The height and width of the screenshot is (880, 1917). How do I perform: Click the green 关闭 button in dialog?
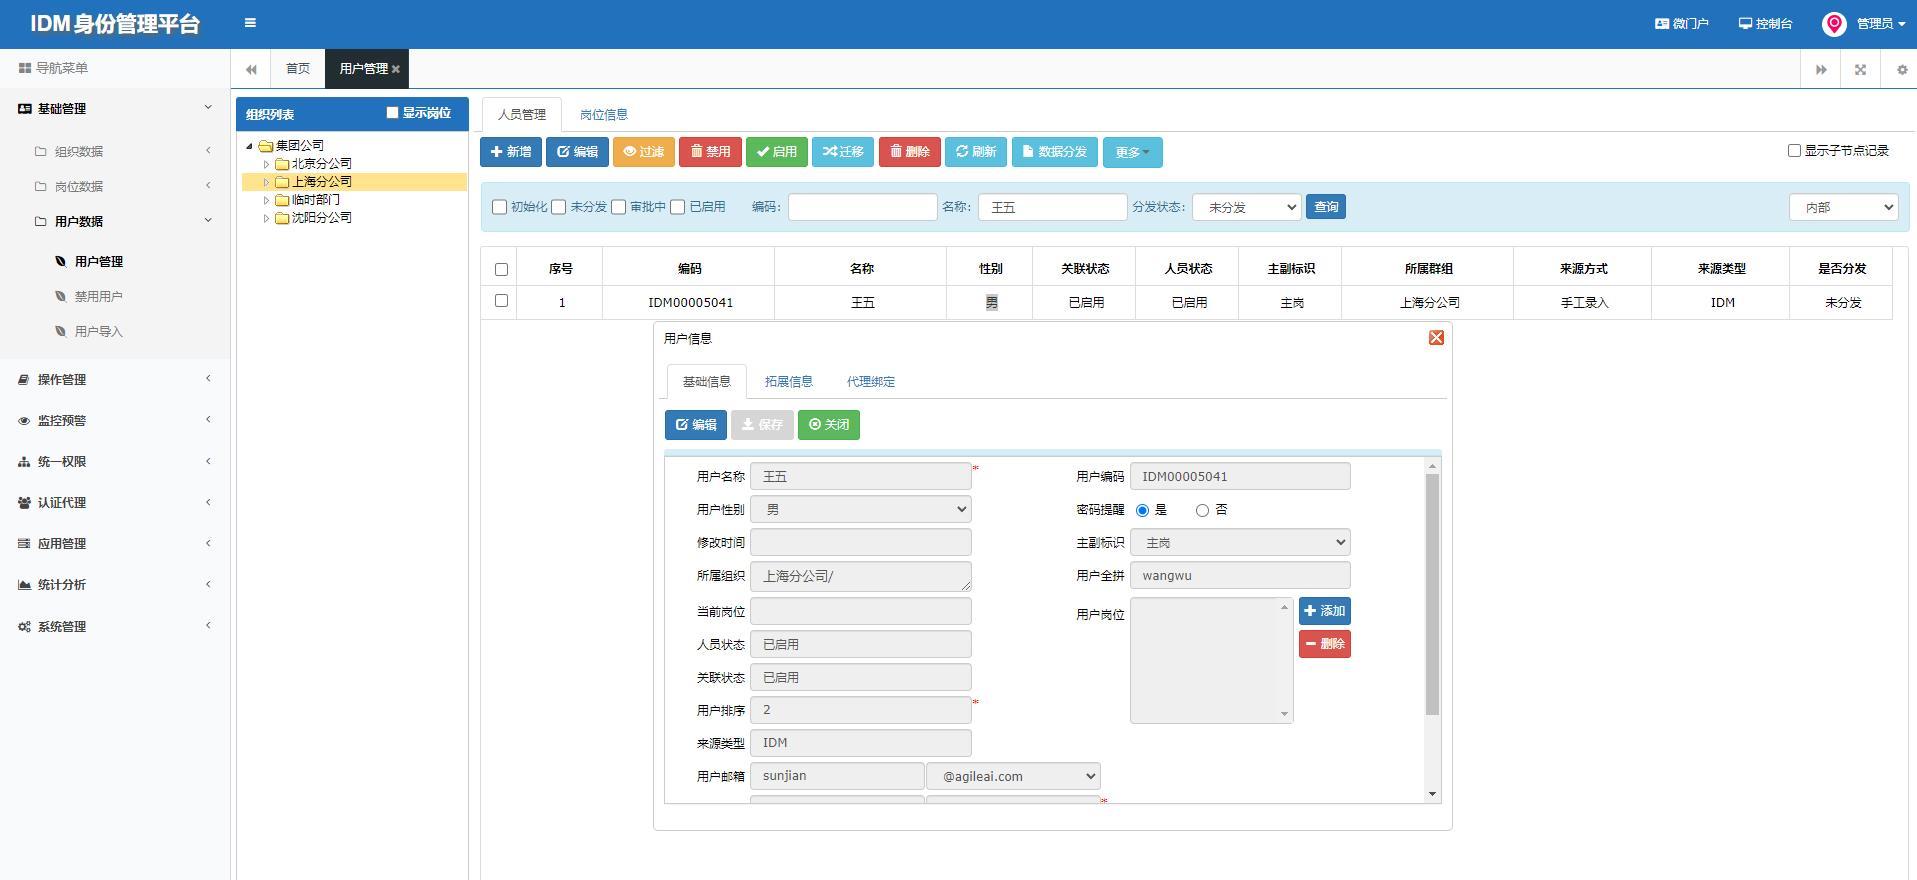829,425
